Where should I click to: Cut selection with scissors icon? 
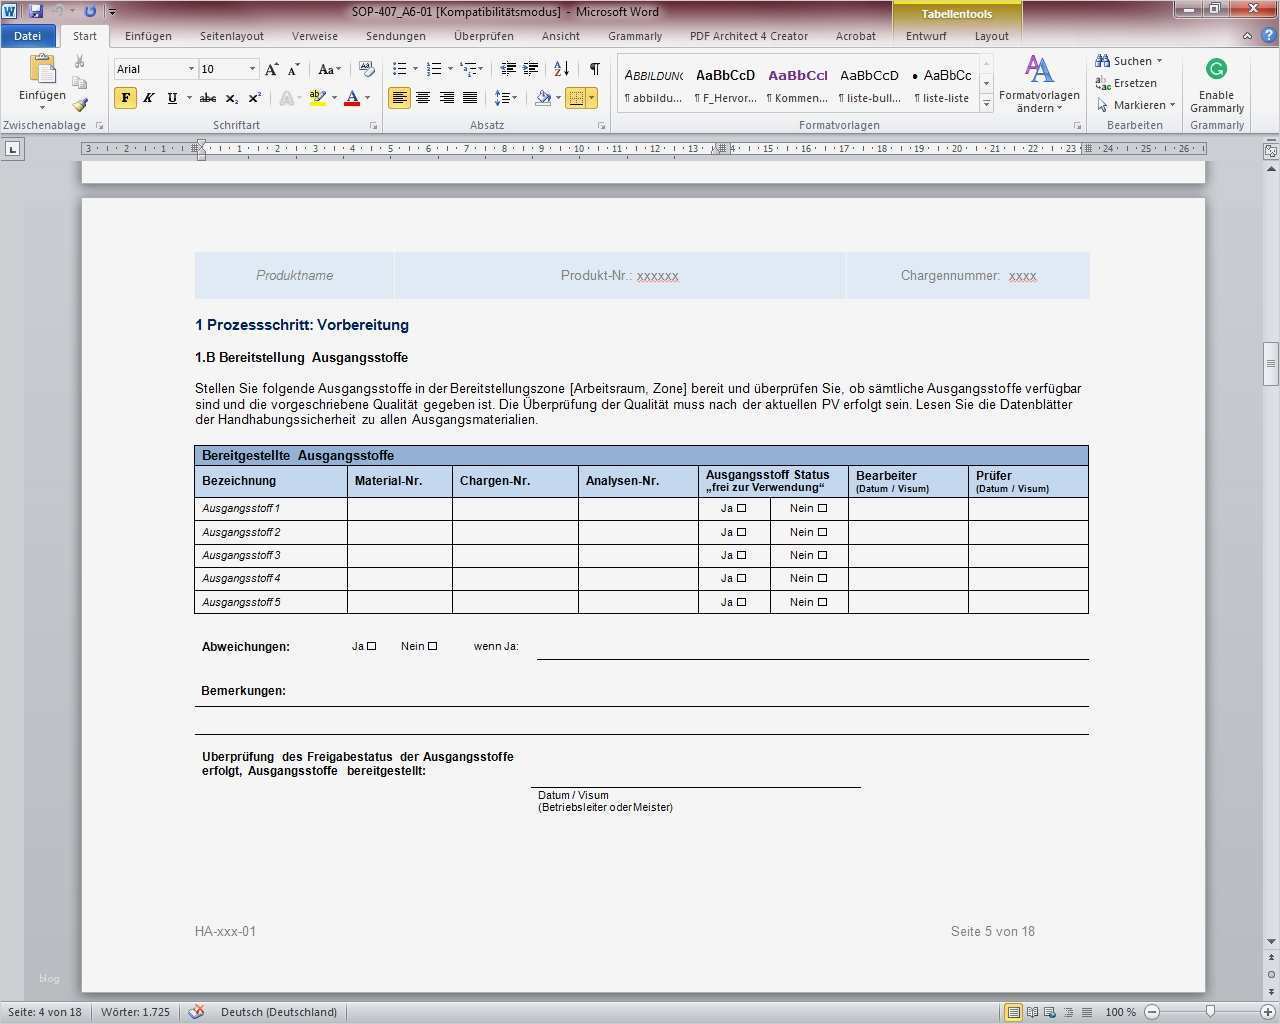click(x=80, y=62)
